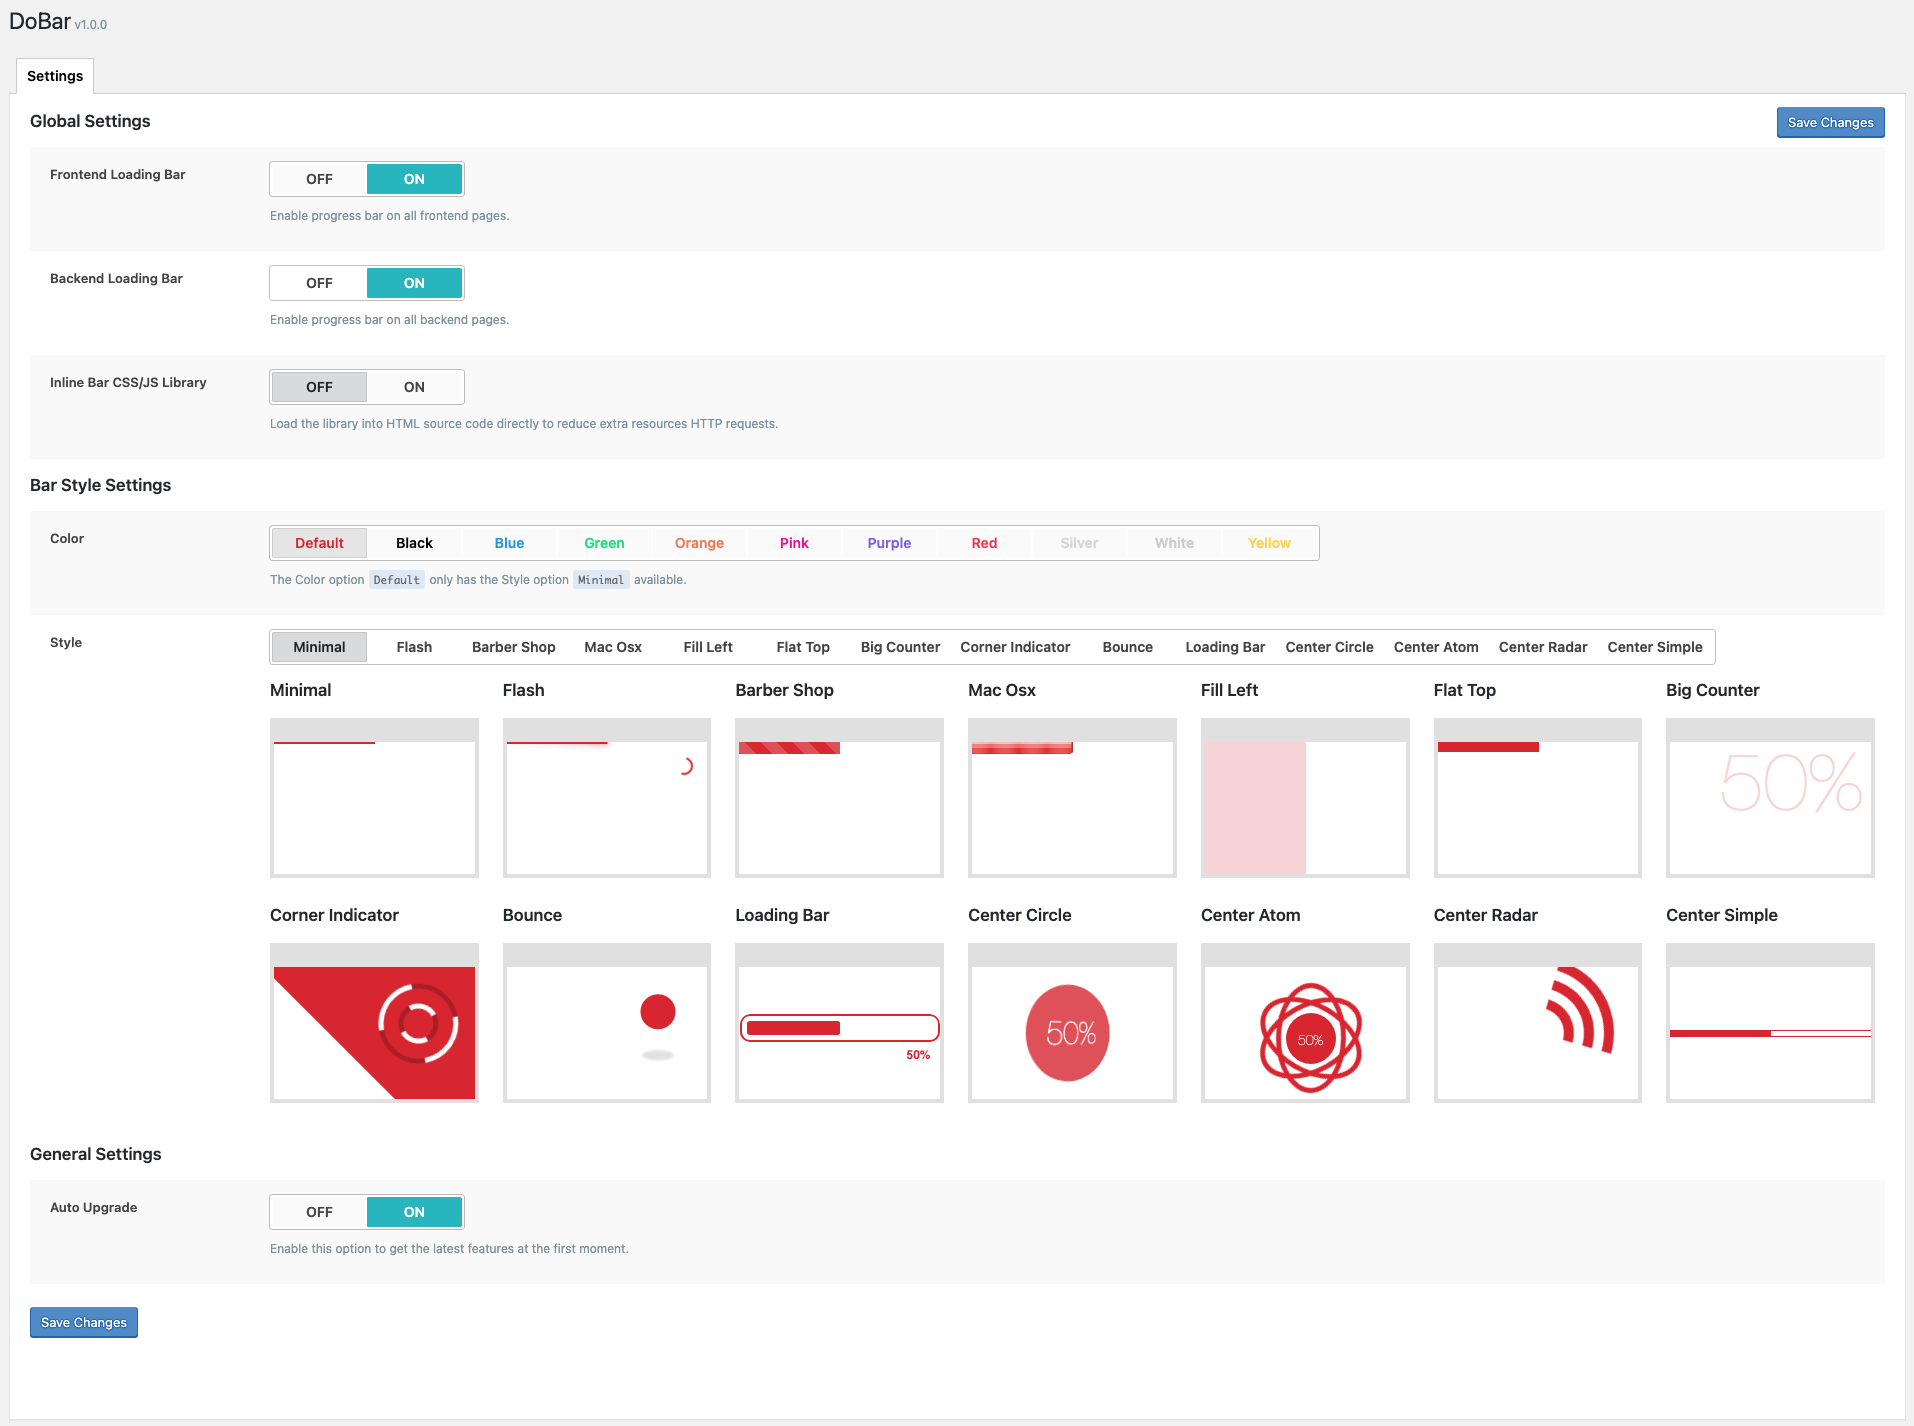Viewport: 1914px width, 1426px height.
Task: Pick the Center Radar preview thumbnail
Action: 1538,1022
